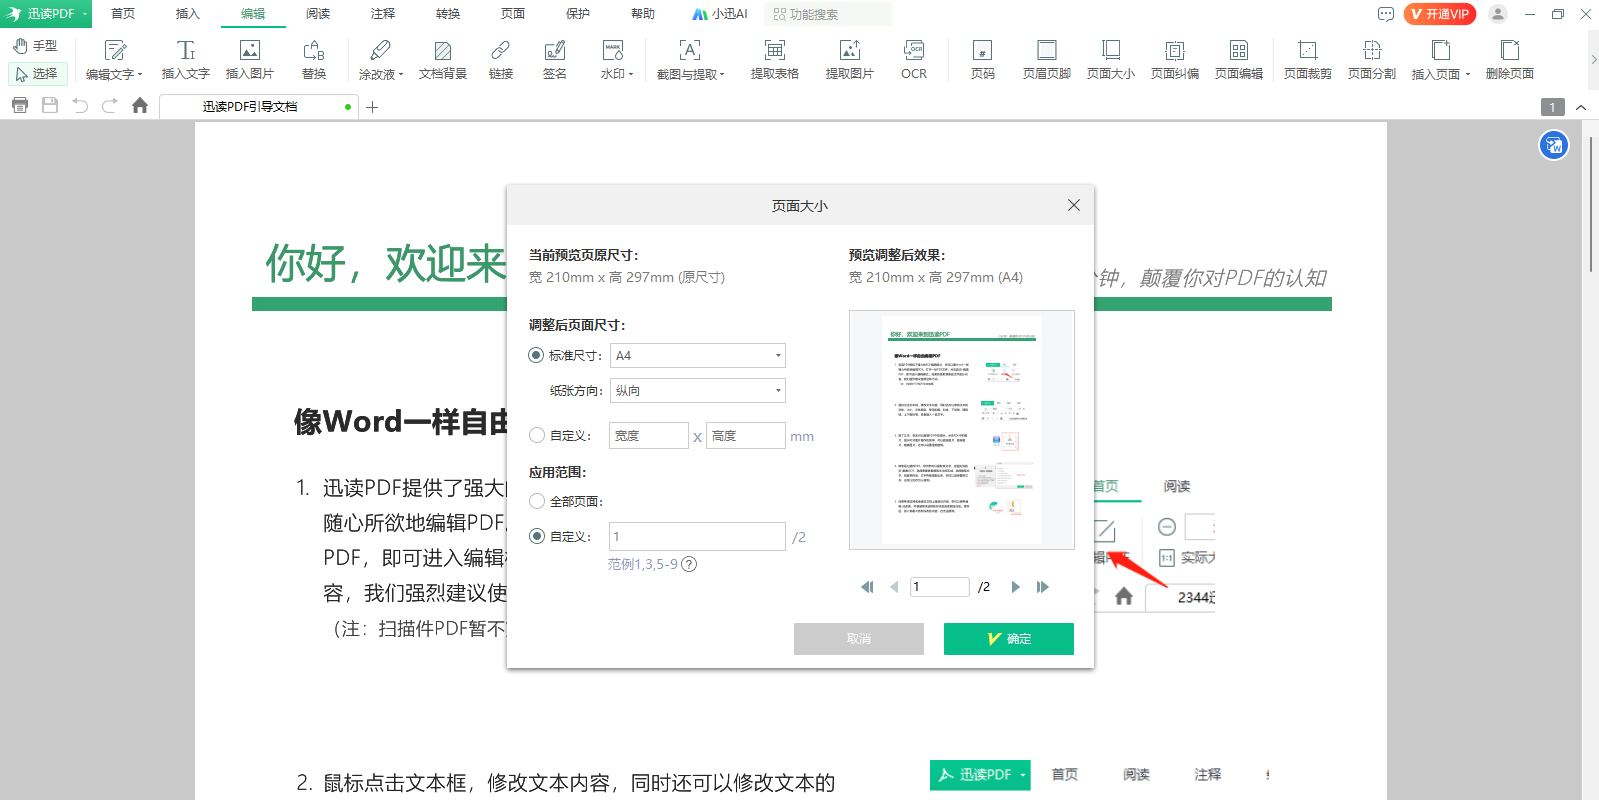
Task: Click the 取消 cancel button
Action: (859, 639)
